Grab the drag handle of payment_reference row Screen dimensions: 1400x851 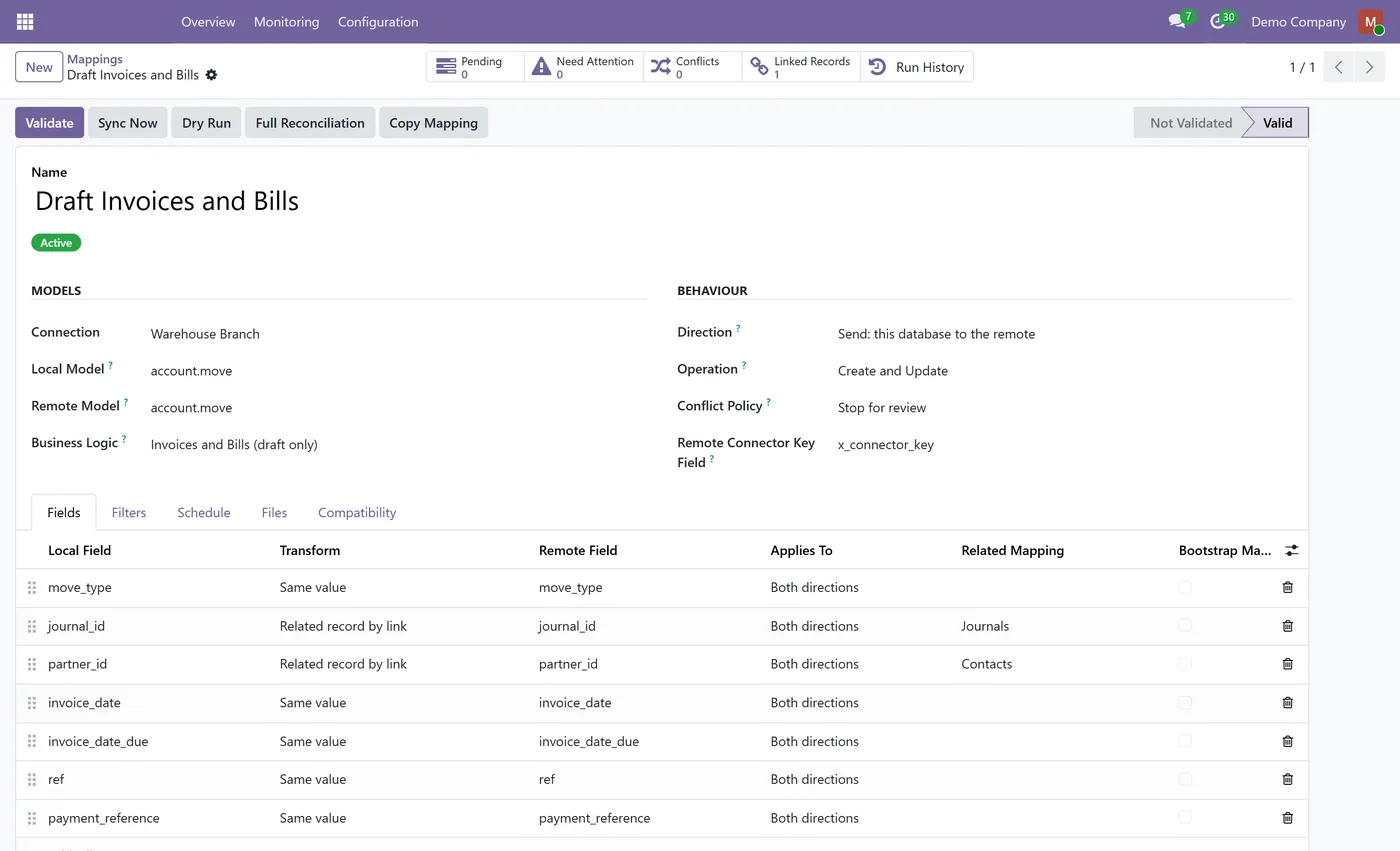(32, 818)
